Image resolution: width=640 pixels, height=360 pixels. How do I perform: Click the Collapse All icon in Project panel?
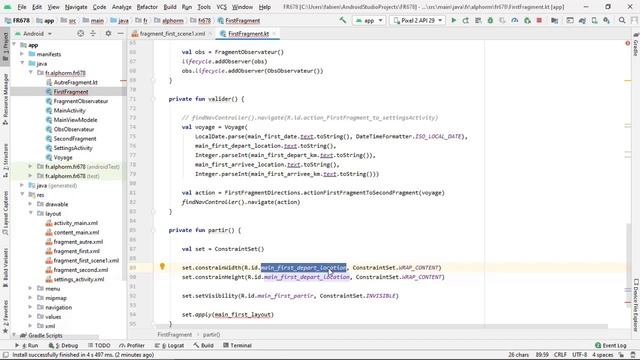pos(93,33)
